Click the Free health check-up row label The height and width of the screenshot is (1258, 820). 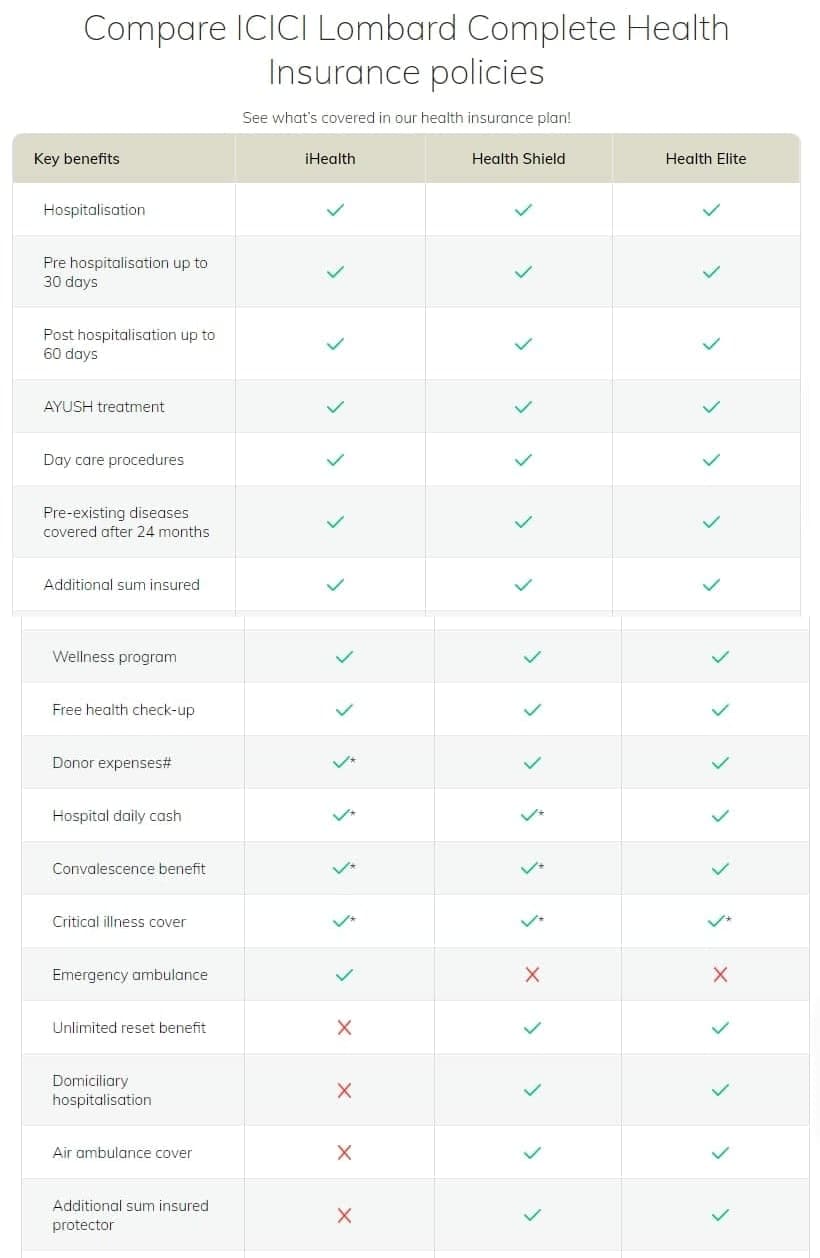tap(124, 710)
